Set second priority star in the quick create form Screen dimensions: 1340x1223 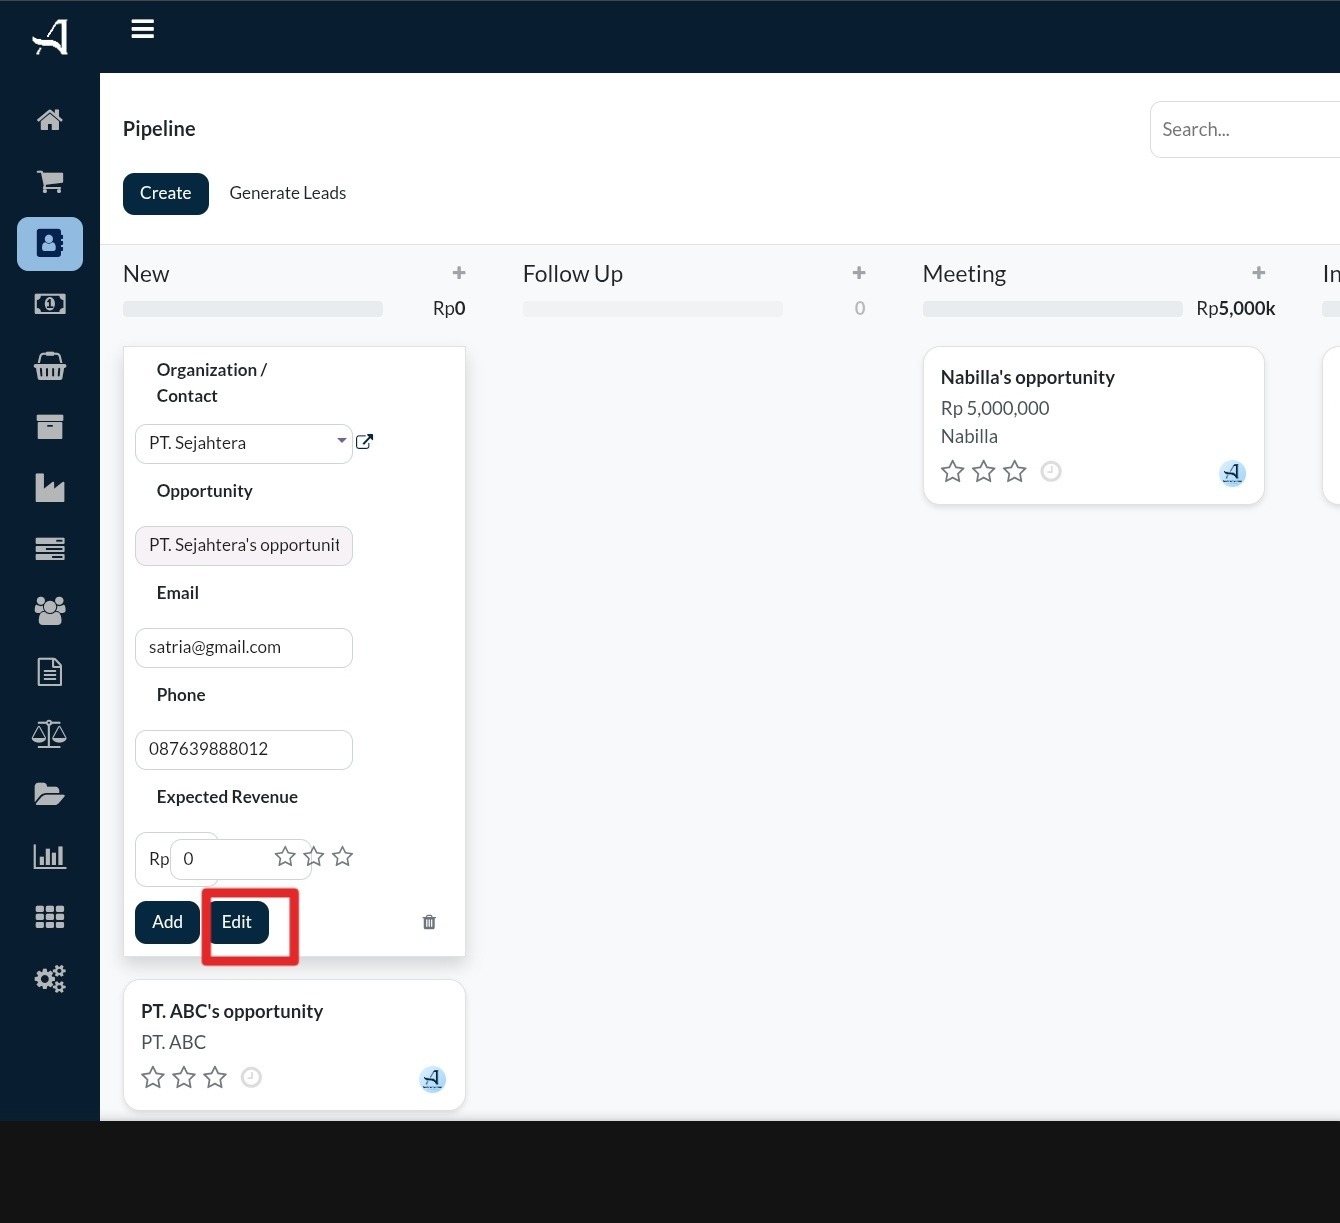pos(314,857)
